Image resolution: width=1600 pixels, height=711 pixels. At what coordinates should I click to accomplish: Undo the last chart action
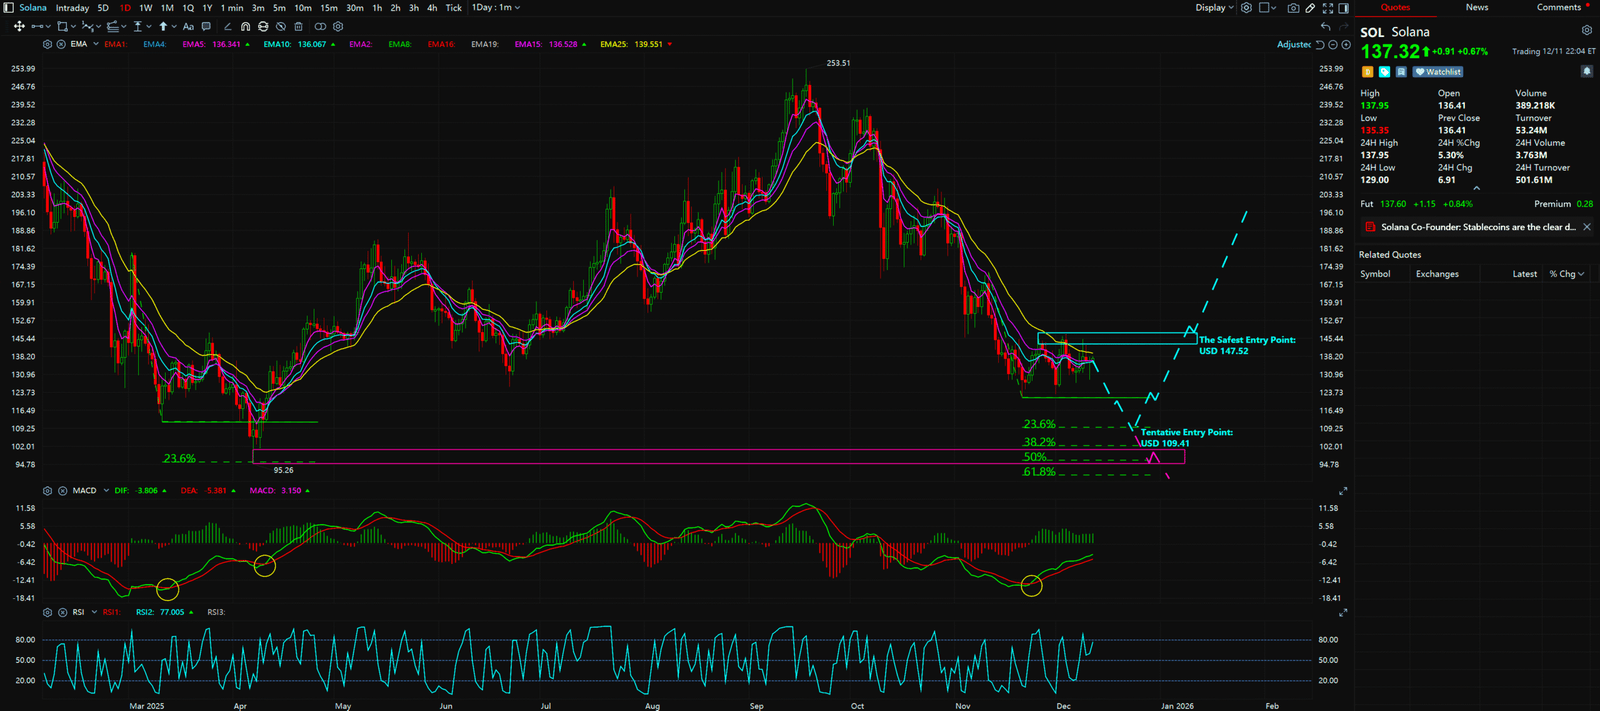(1326, 27)
